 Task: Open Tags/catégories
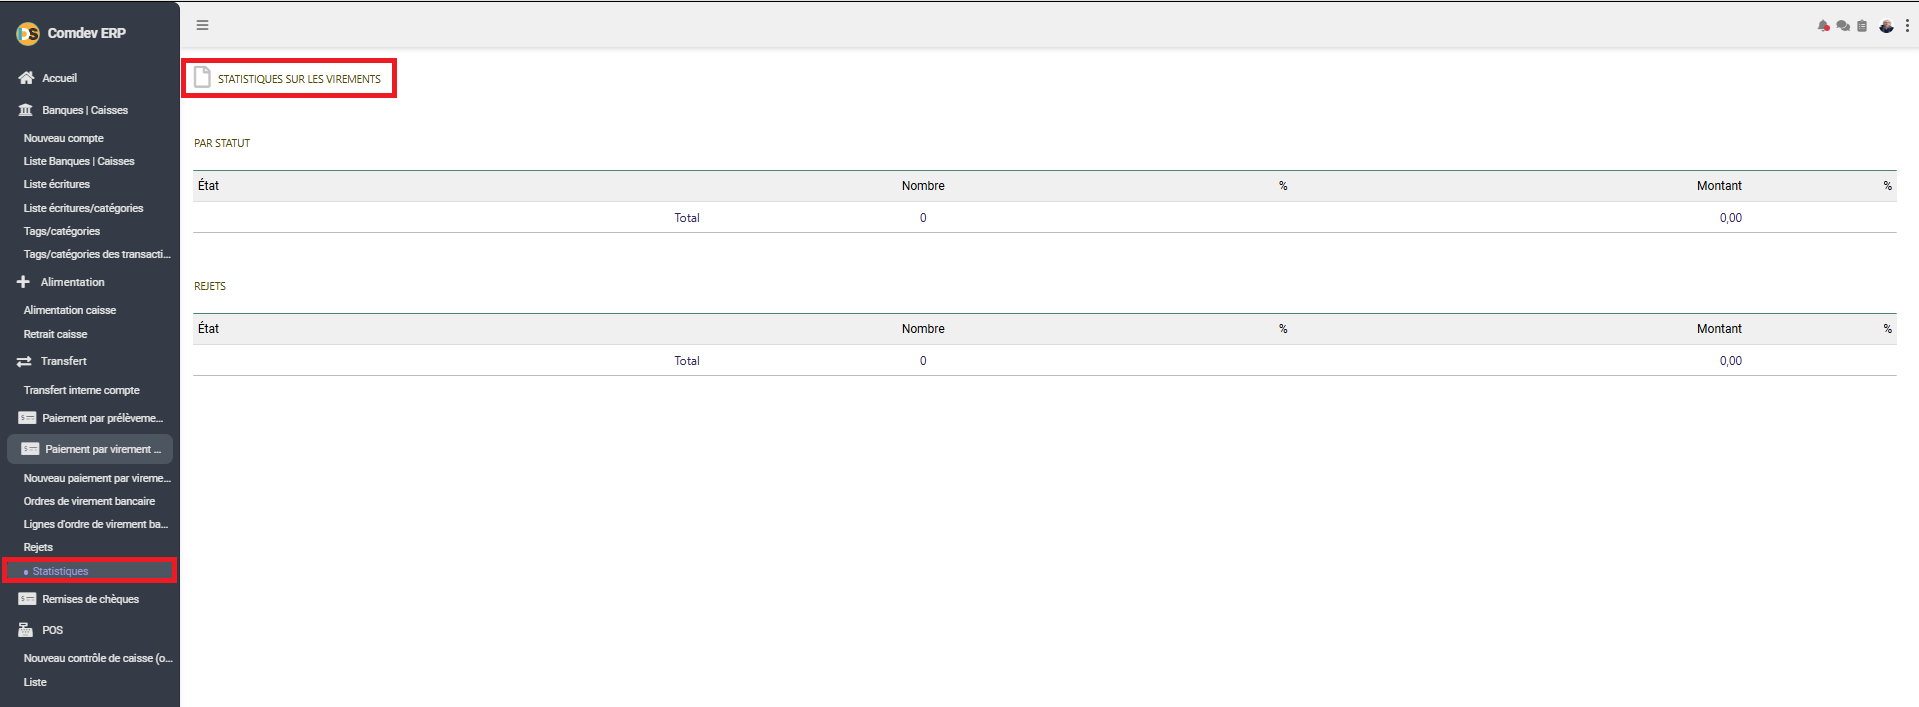click(x=62, y=231)
